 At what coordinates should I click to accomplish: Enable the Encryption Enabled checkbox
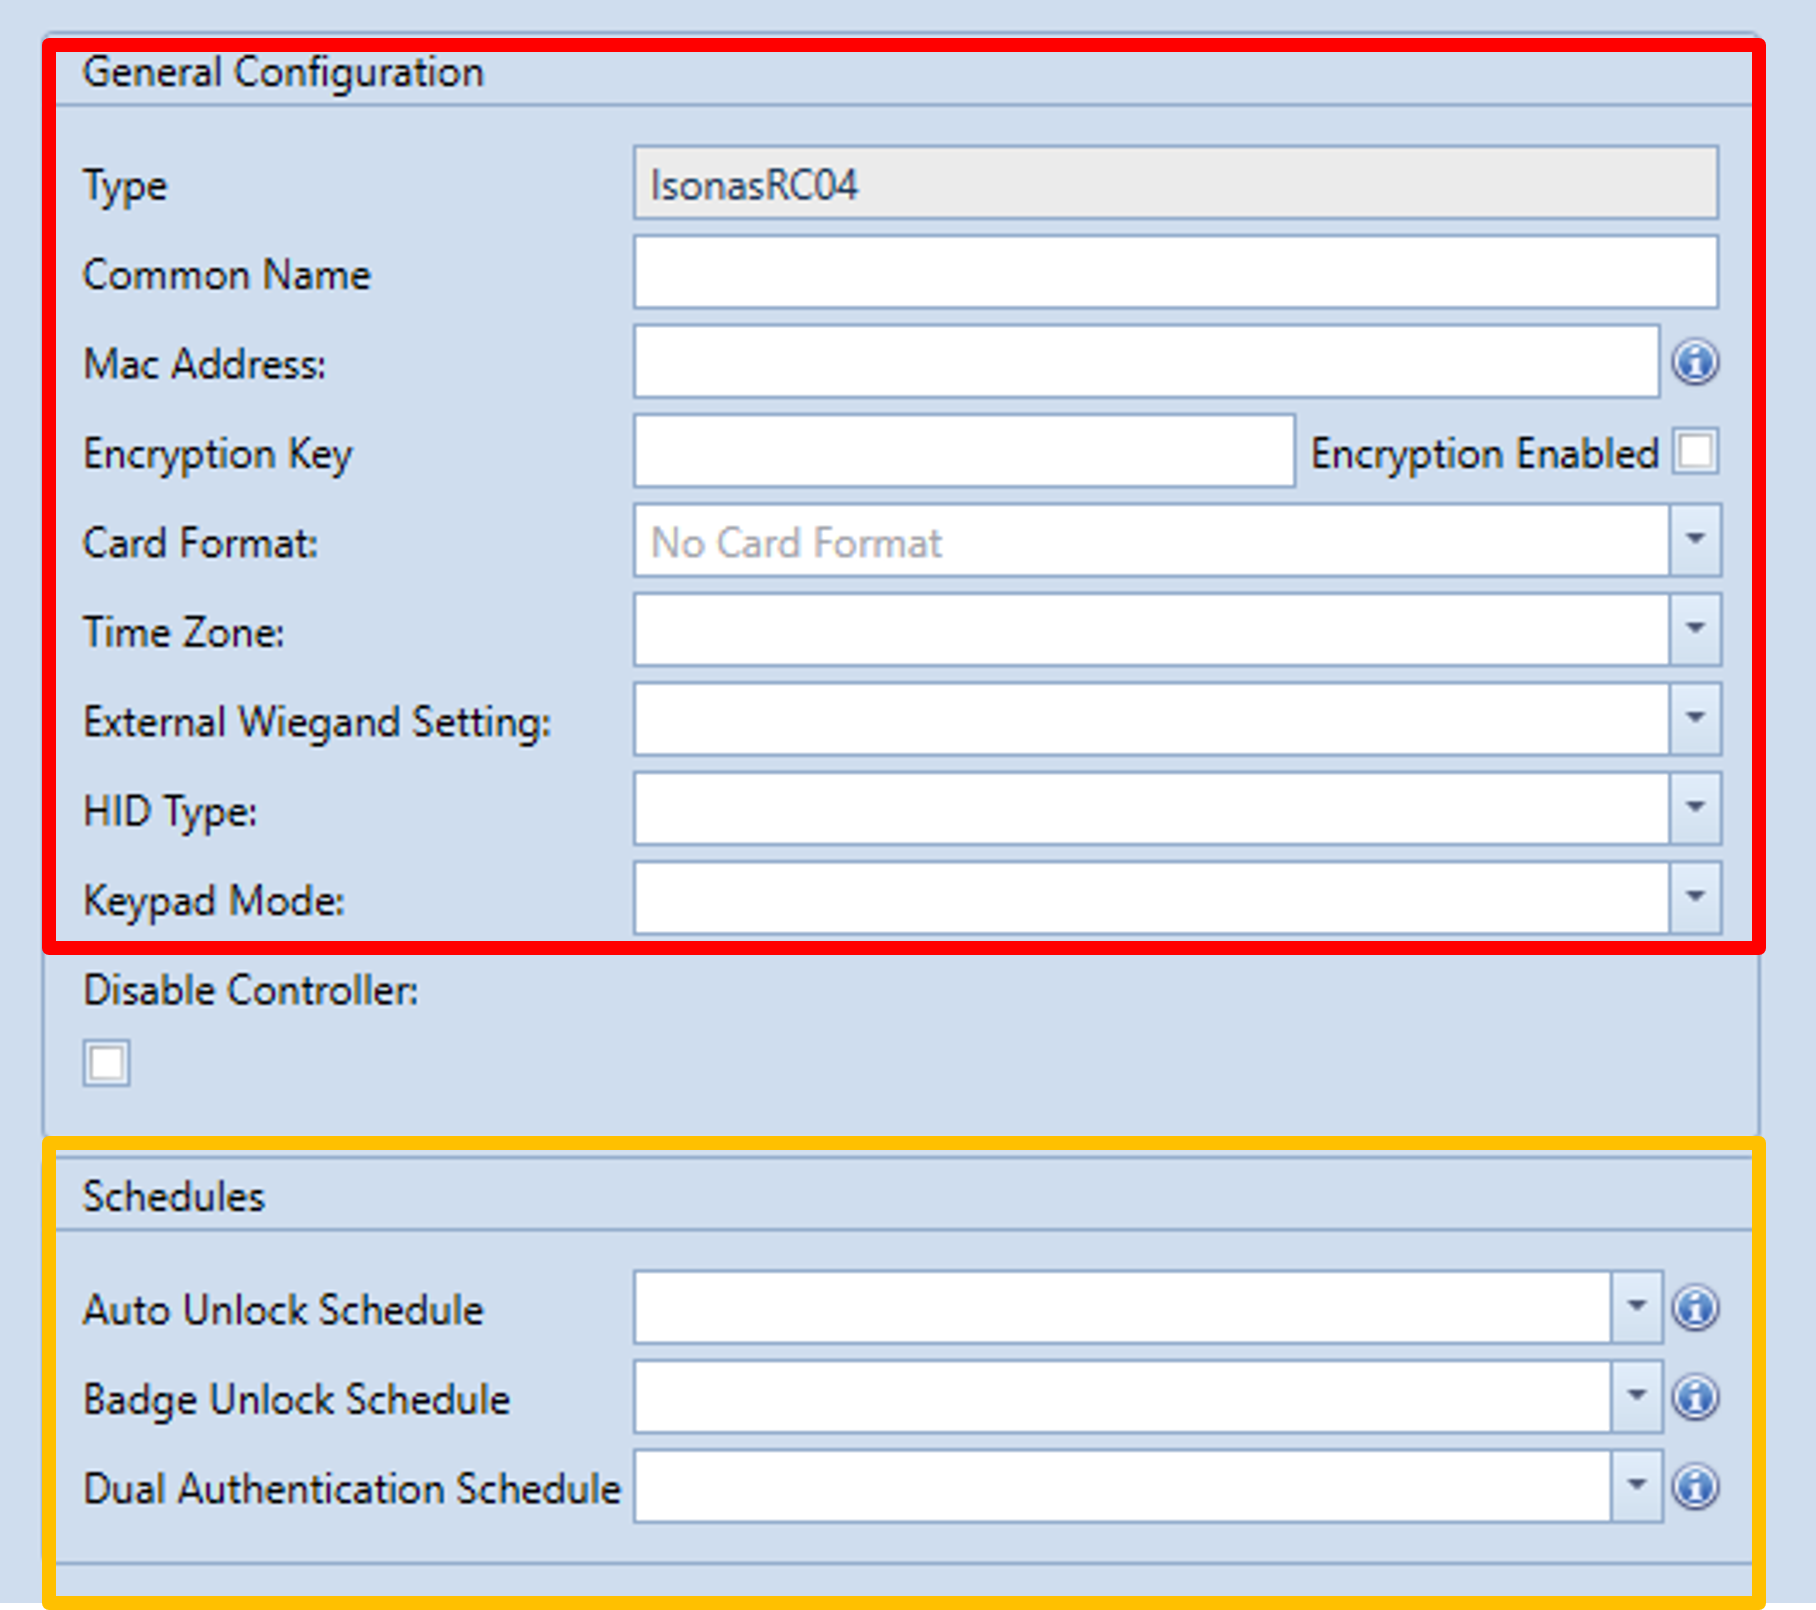click(1697, 451)
